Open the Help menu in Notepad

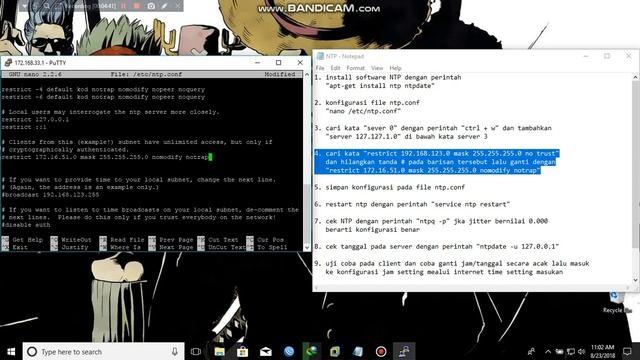tap(395, 68)
